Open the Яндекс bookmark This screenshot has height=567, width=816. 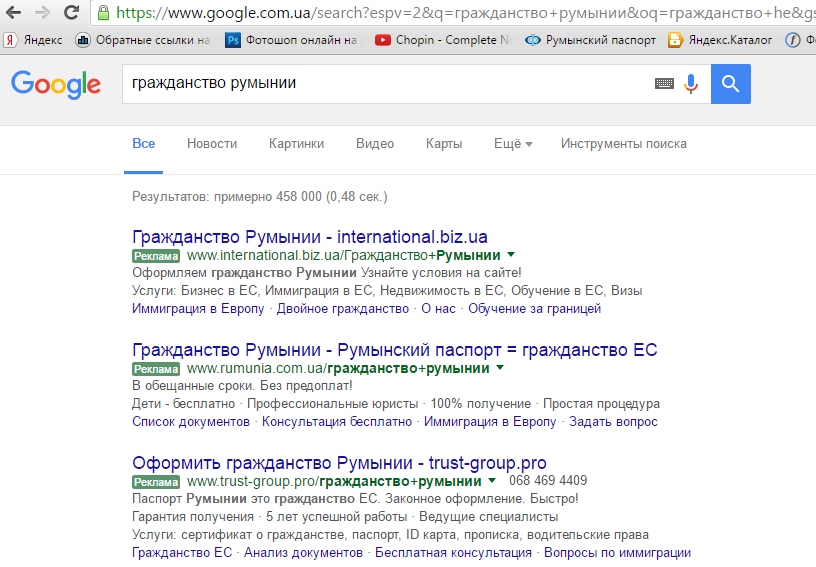33,40
